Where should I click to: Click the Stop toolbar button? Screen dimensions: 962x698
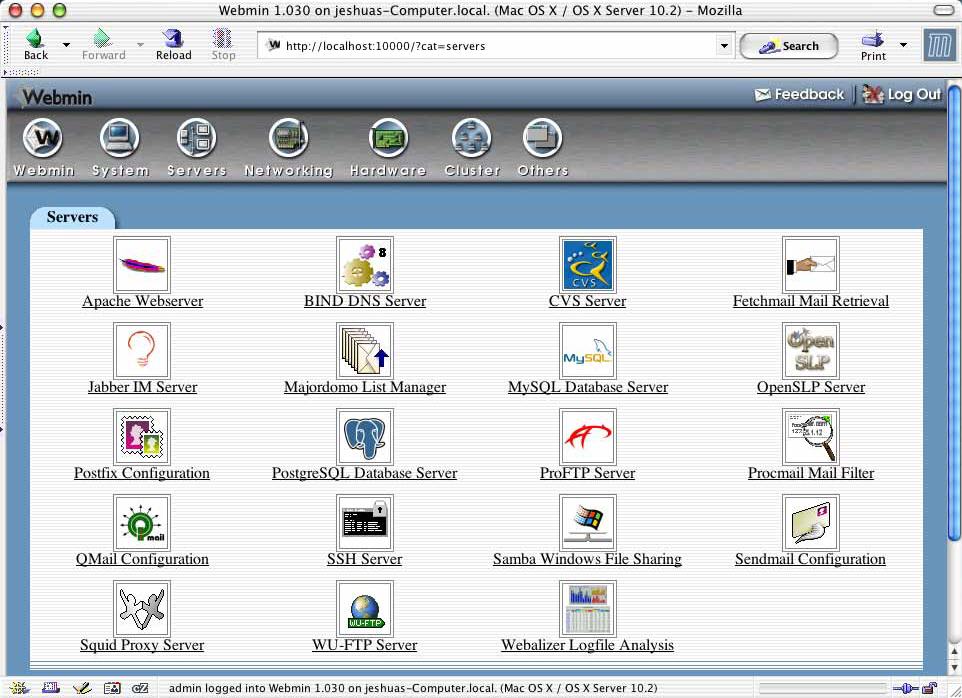(223, 45)
